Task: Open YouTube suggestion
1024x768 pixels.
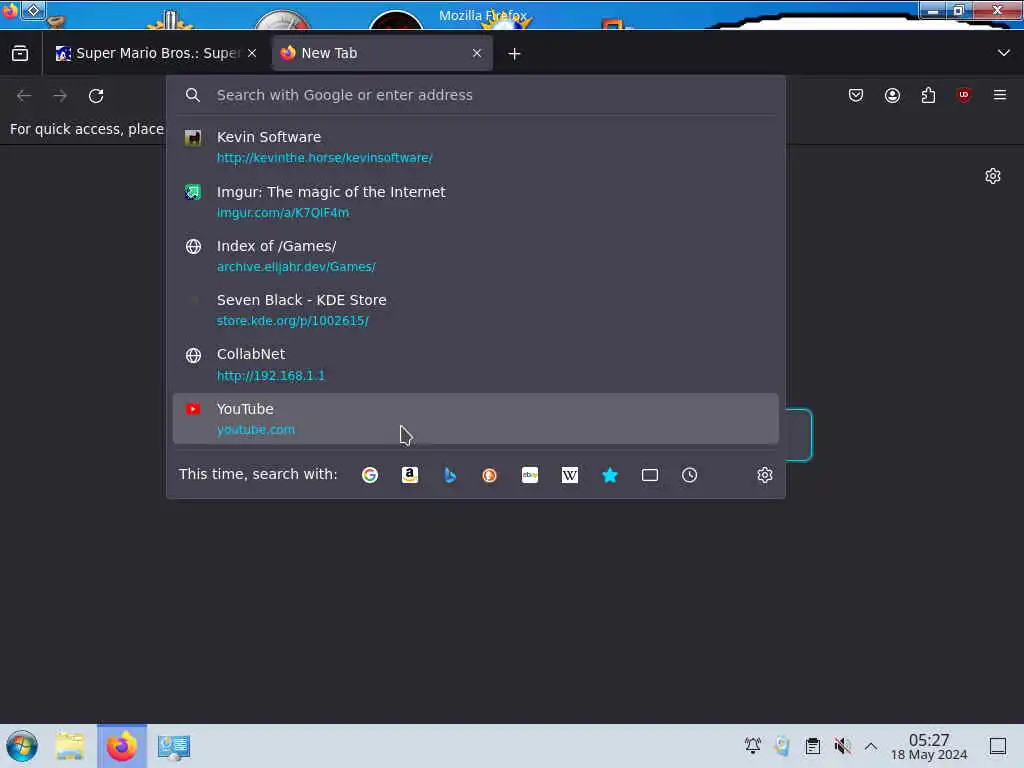Action: tap(475, 419)
